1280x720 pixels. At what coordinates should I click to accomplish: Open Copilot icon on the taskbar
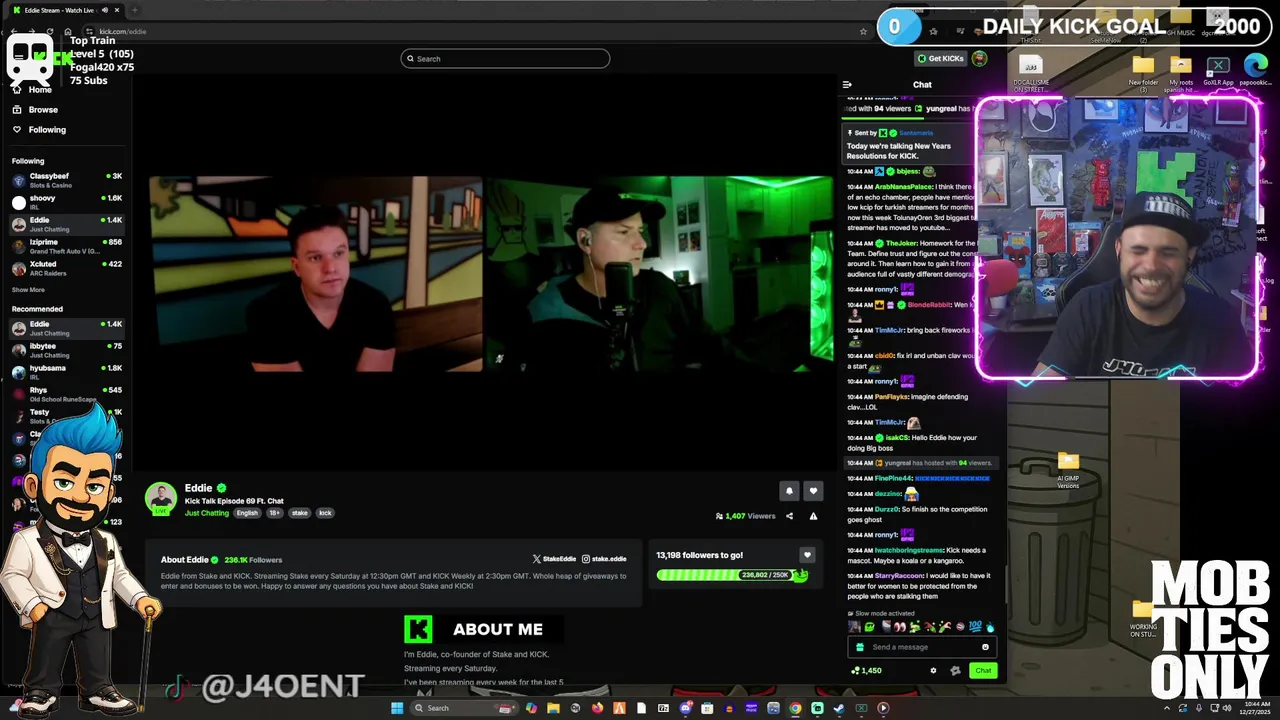(531, 708)
